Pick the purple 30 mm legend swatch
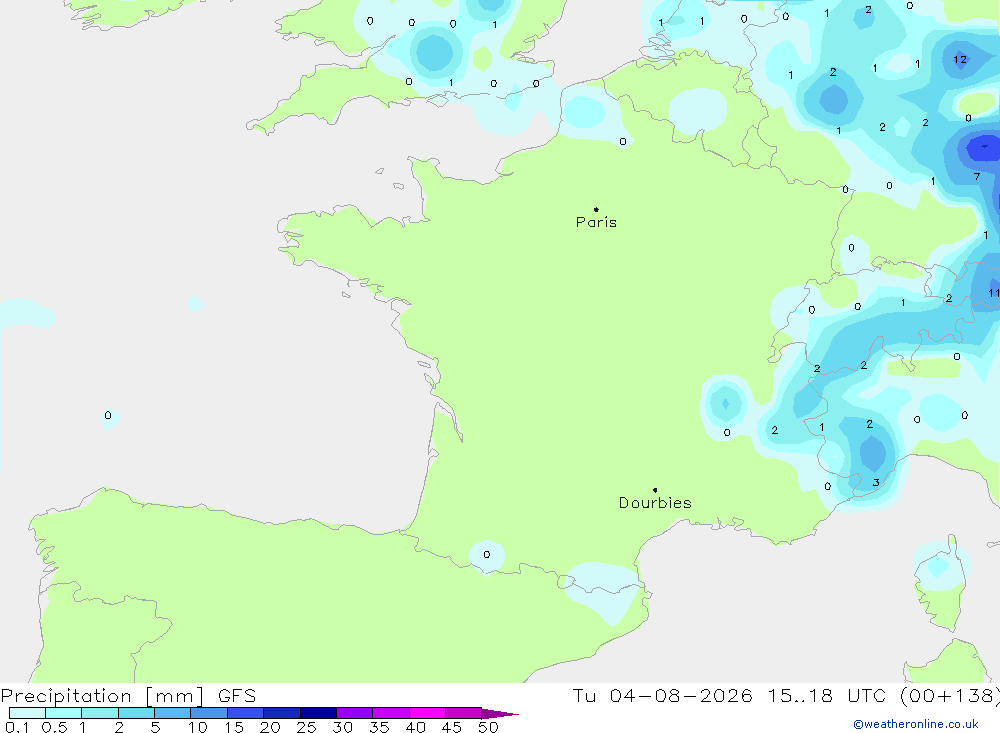 (x=355, y=713)
